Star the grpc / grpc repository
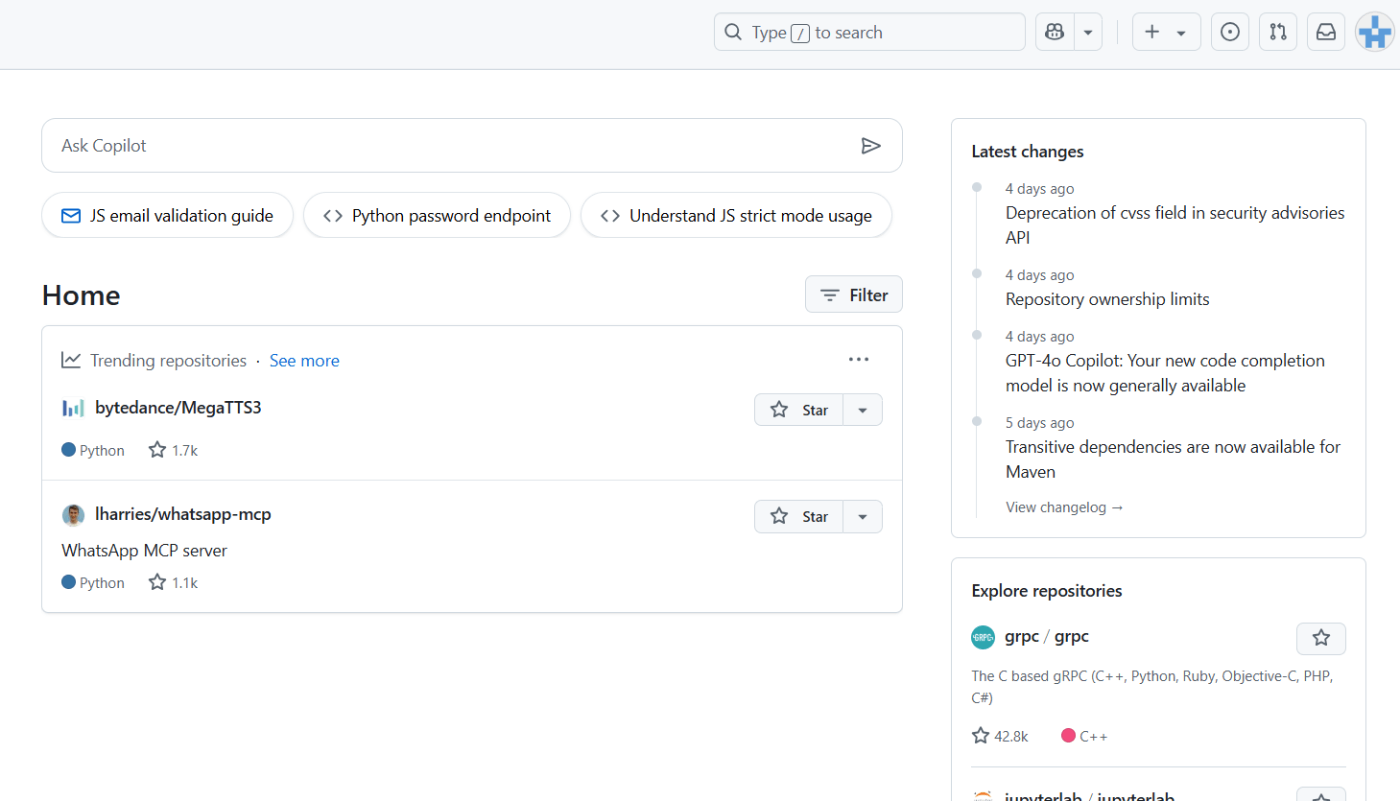The height and width of the screenshot is (801, 1400). (x=1321, y=638)
